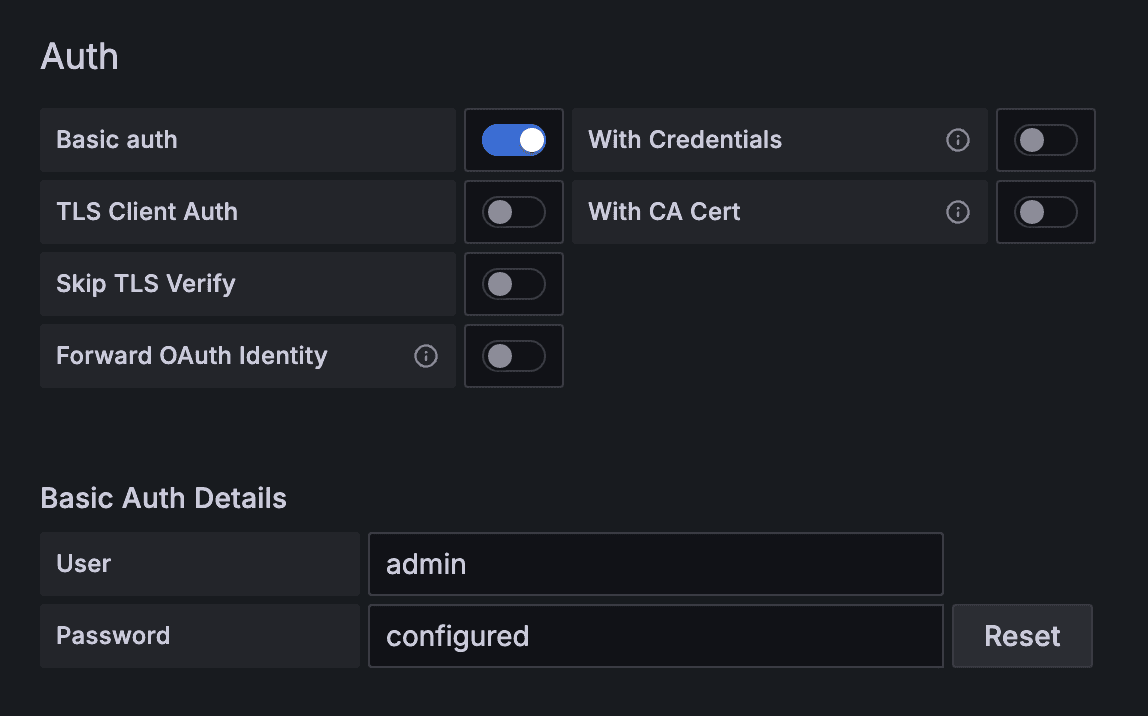The height and width of the screenshot is (716, 1148).
Task: Click the Forward OAuth Identity info icon
Action: coord(425,356)
